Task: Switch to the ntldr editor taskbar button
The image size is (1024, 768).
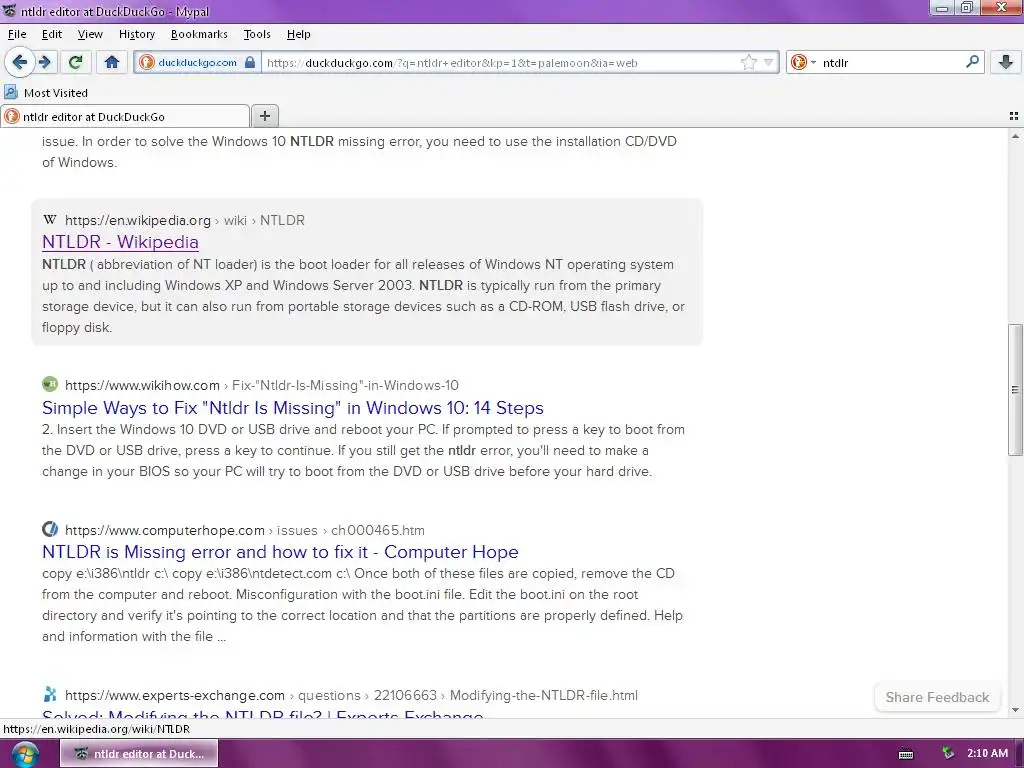Action: click(139, 754)
